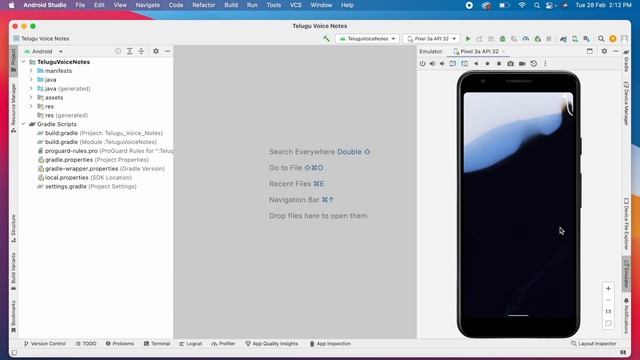Start debugging with the green bug icon
This screenshot has width=640, height=360.
(502, 39)
